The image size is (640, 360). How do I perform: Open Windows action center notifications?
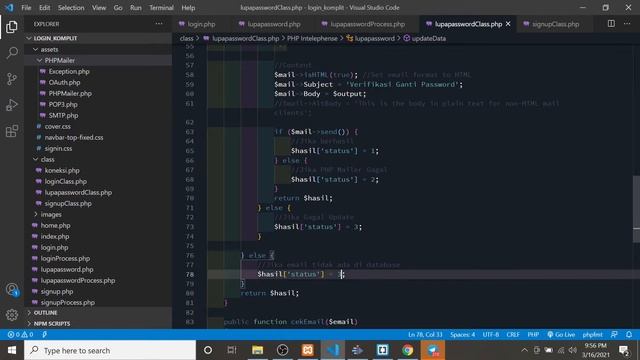click(x=624, y=350)
